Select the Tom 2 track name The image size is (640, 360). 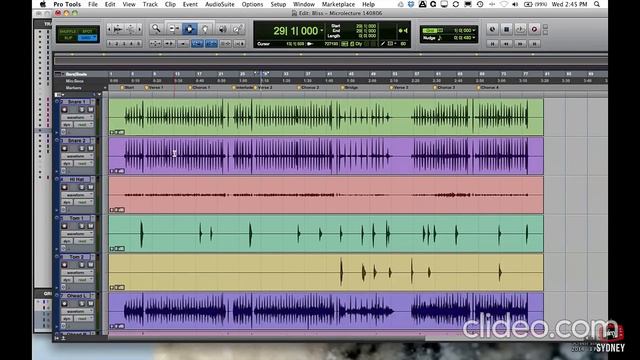(77, 256)
